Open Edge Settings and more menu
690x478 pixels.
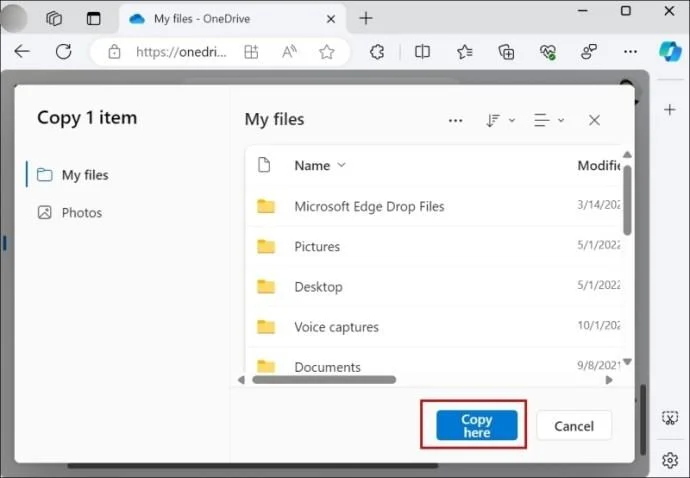[630, 52]
